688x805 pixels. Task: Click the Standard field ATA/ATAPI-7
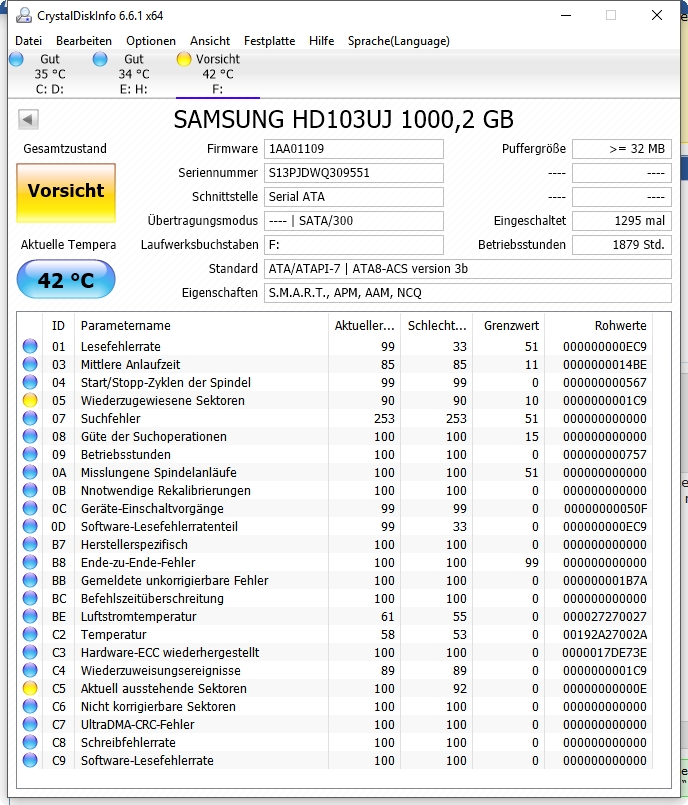pyautogui.click(x=468, y=269)
